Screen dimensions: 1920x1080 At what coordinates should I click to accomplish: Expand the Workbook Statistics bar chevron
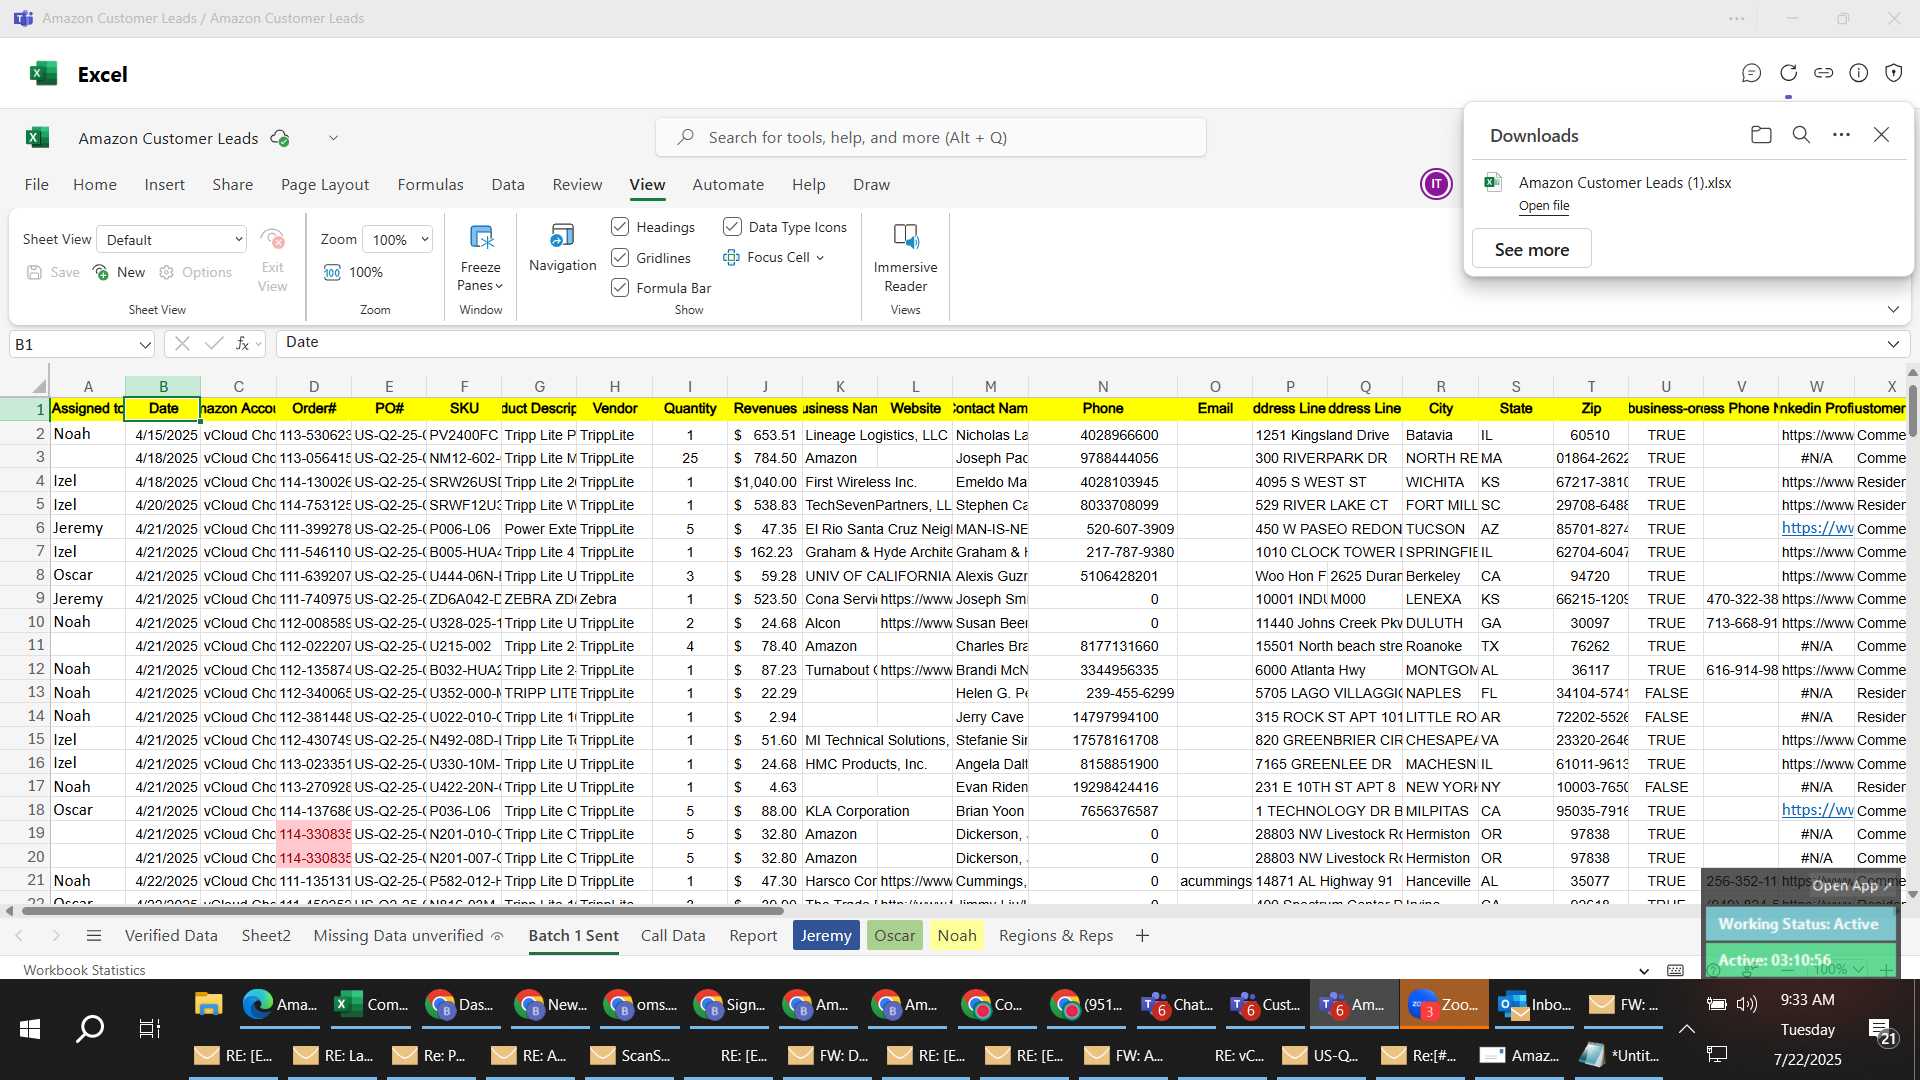1644,970
